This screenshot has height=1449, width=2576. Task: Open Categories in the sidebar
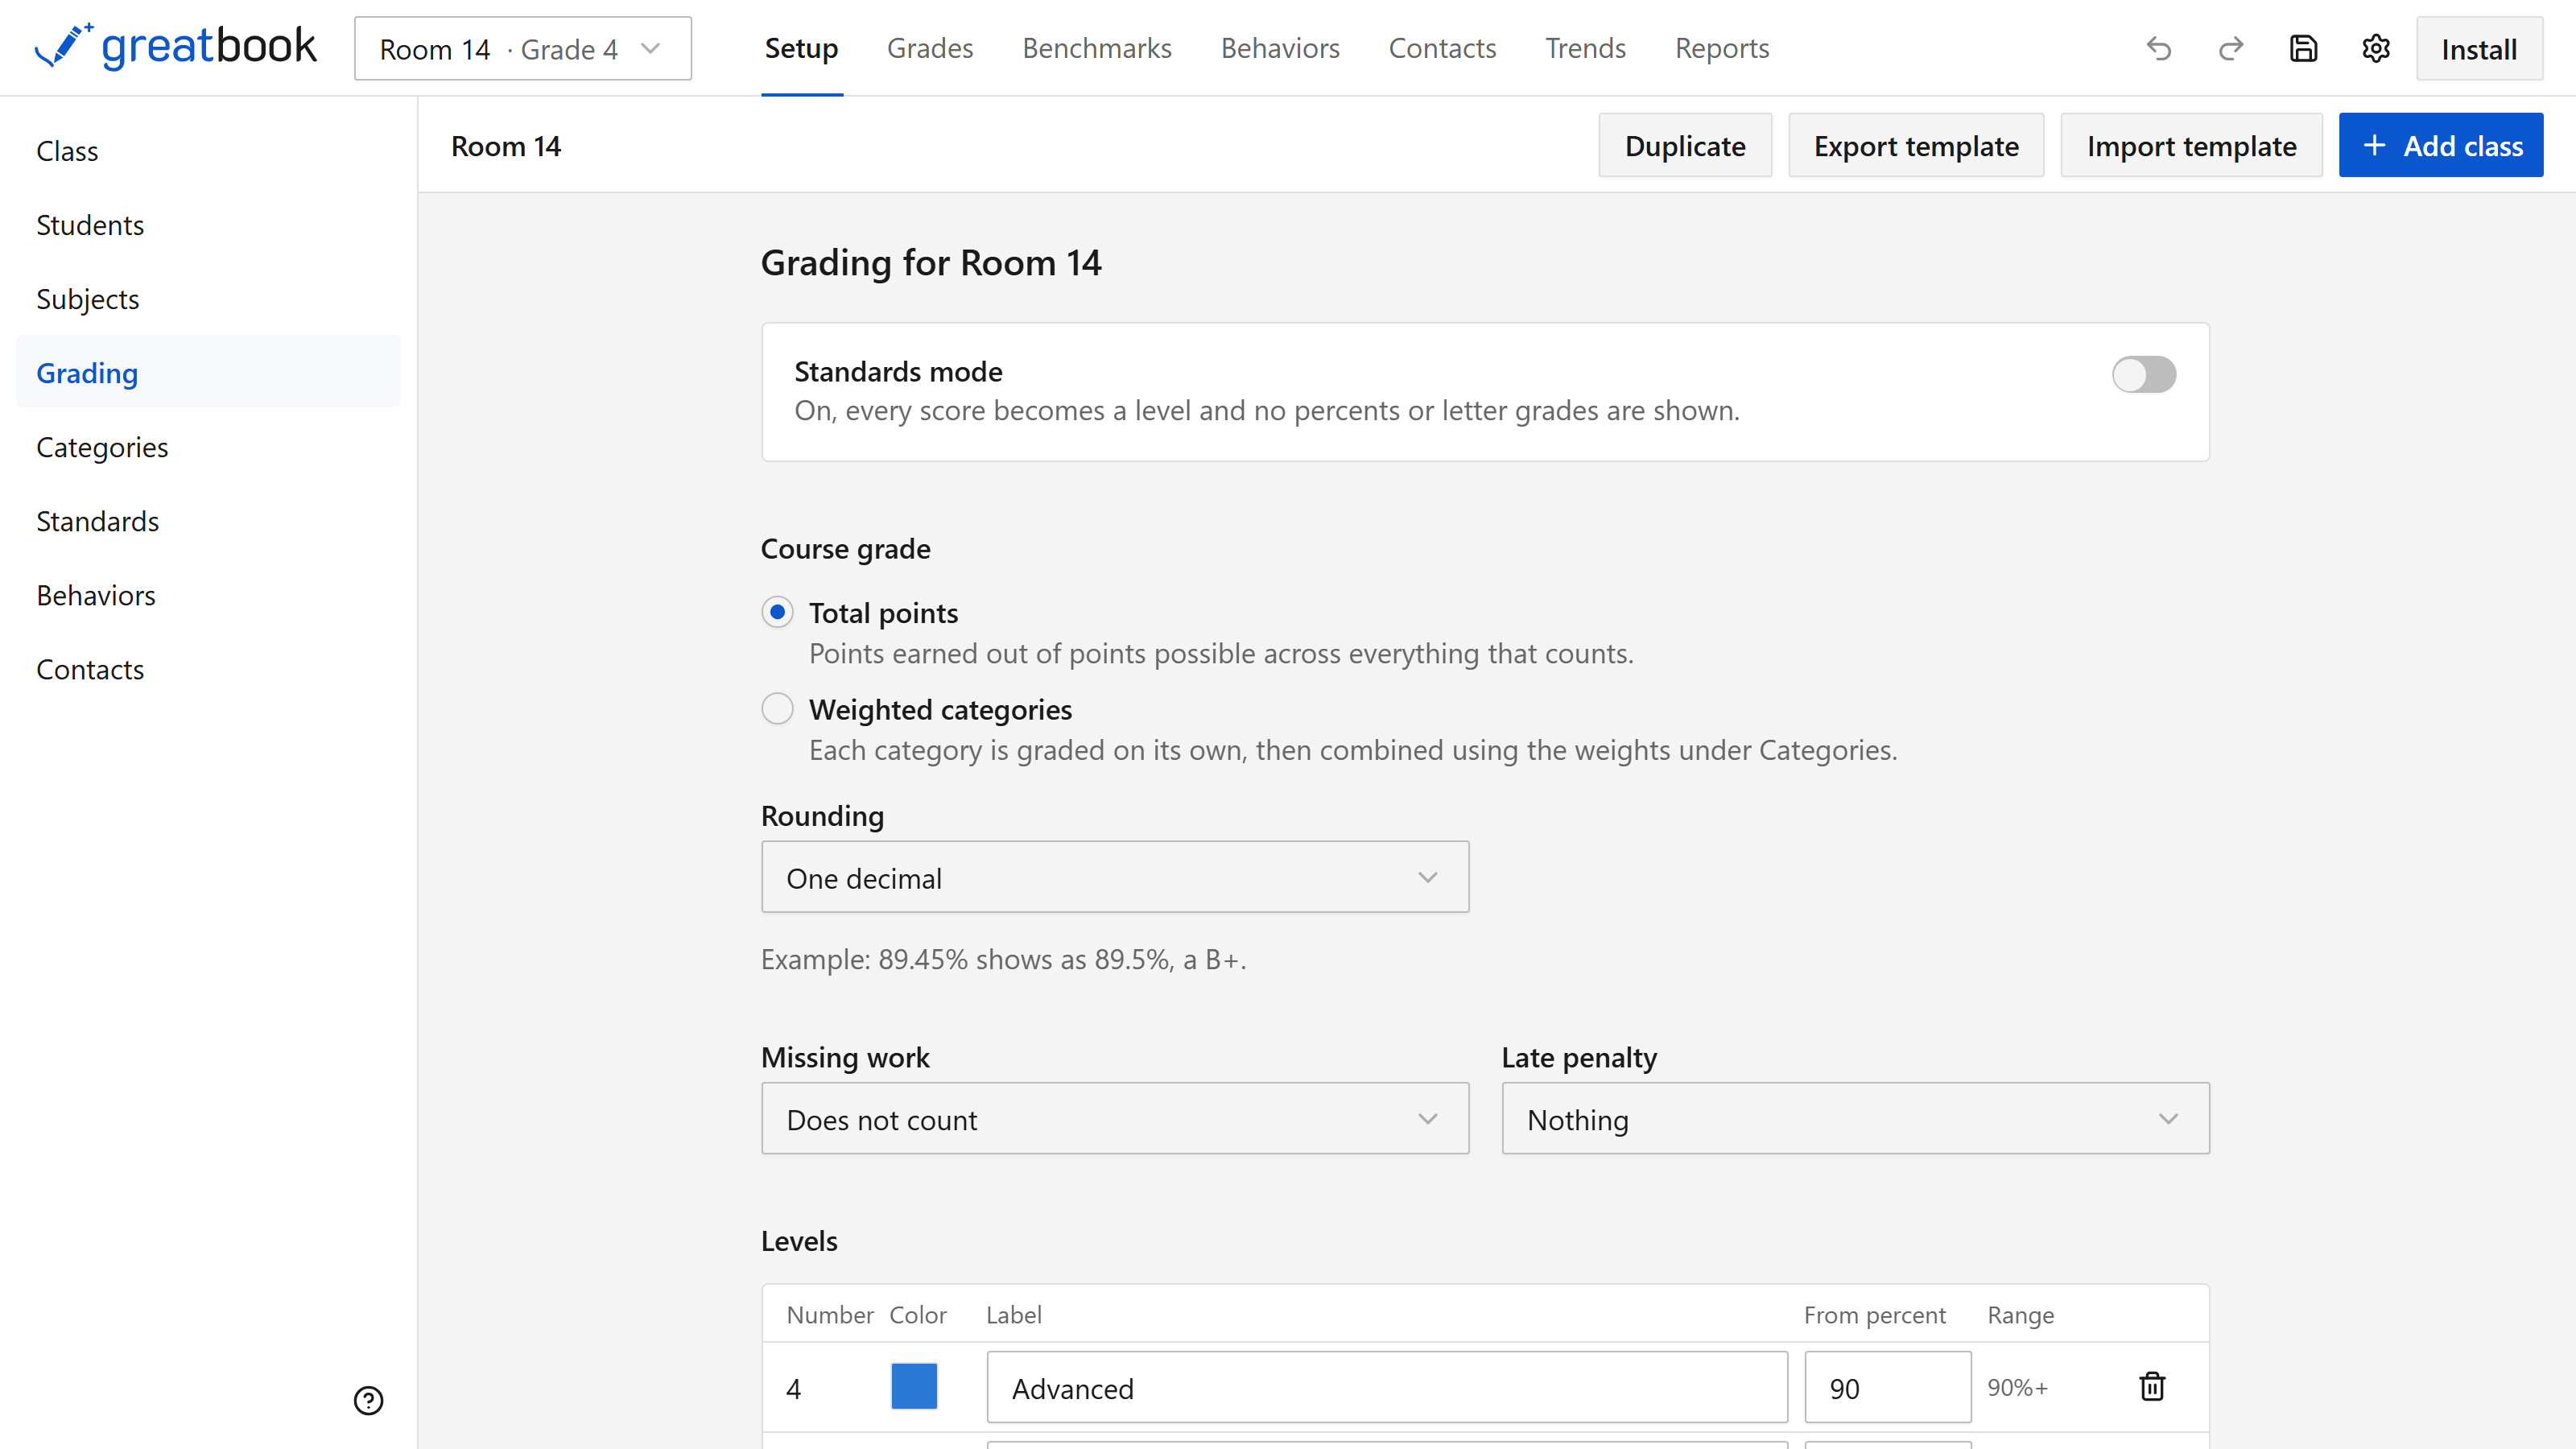(x=208, y=447)
